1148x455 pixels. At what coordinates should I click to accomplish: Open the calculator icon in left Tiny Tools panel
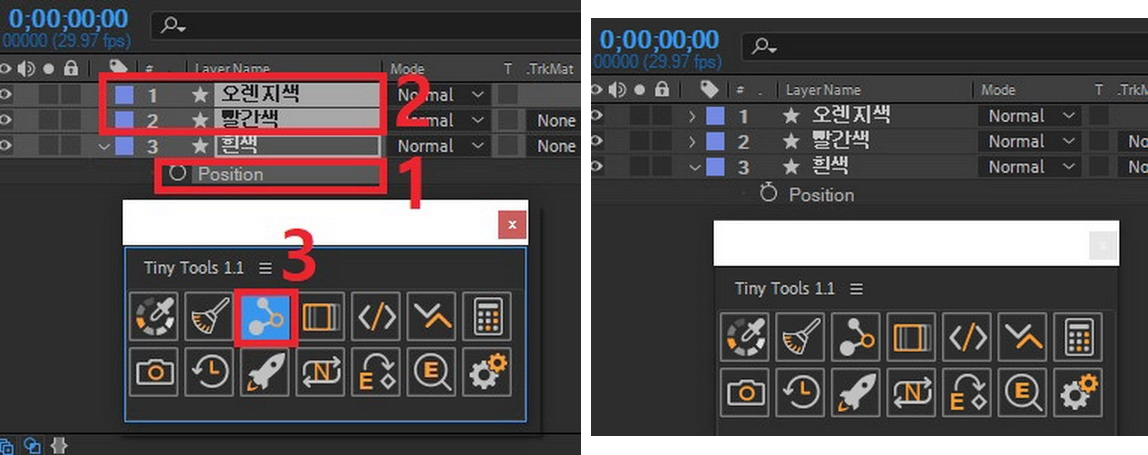pyautogui.click(x=488, y=317)
